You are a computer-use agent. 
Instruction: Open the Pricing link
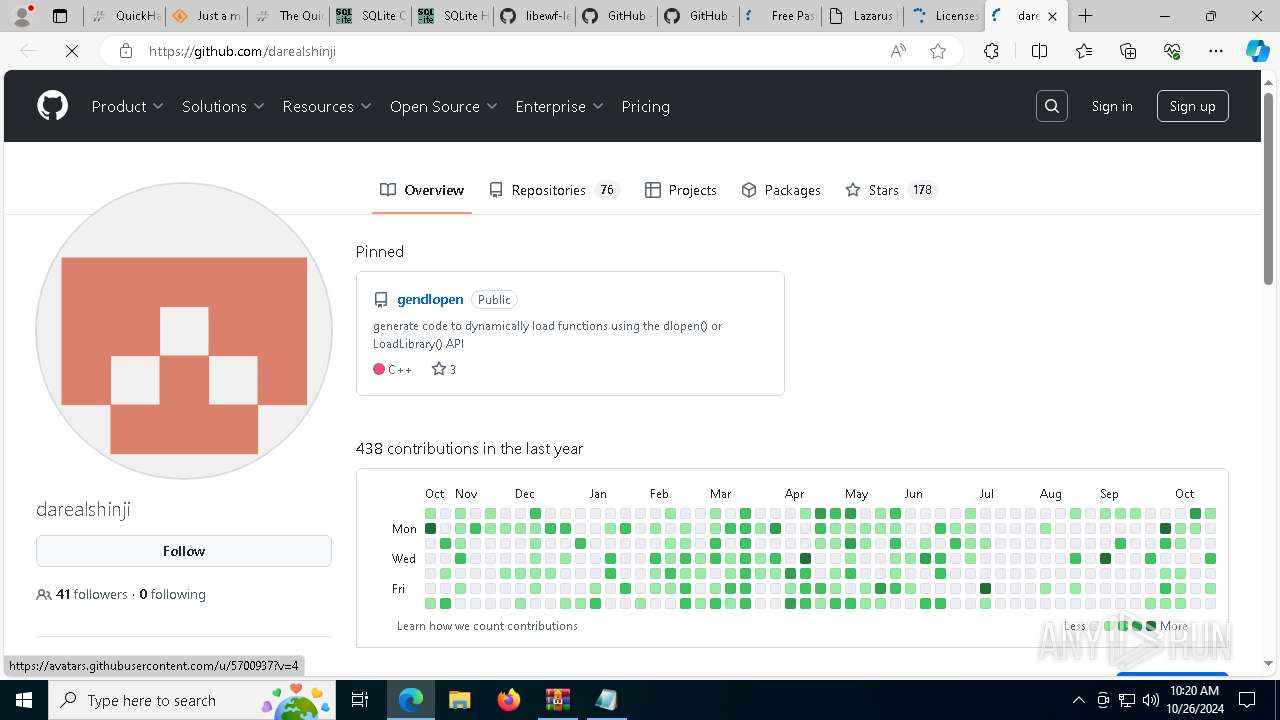point(645,106)
